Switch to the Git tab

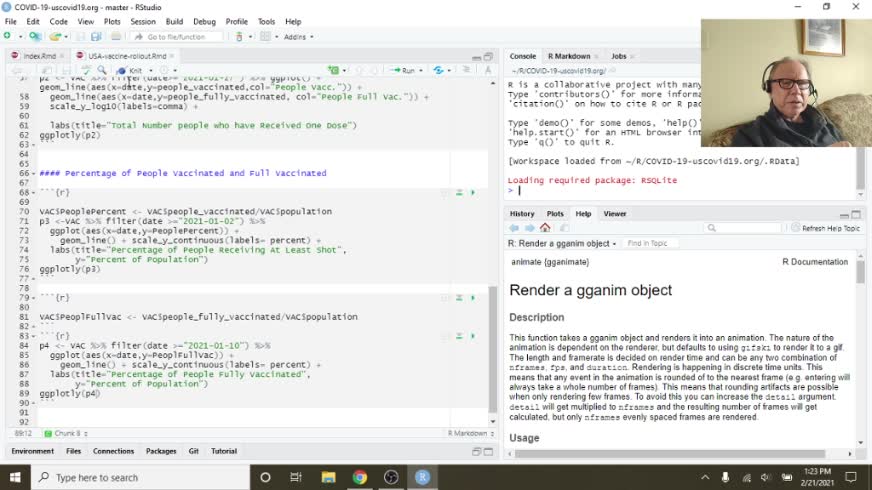194,451
